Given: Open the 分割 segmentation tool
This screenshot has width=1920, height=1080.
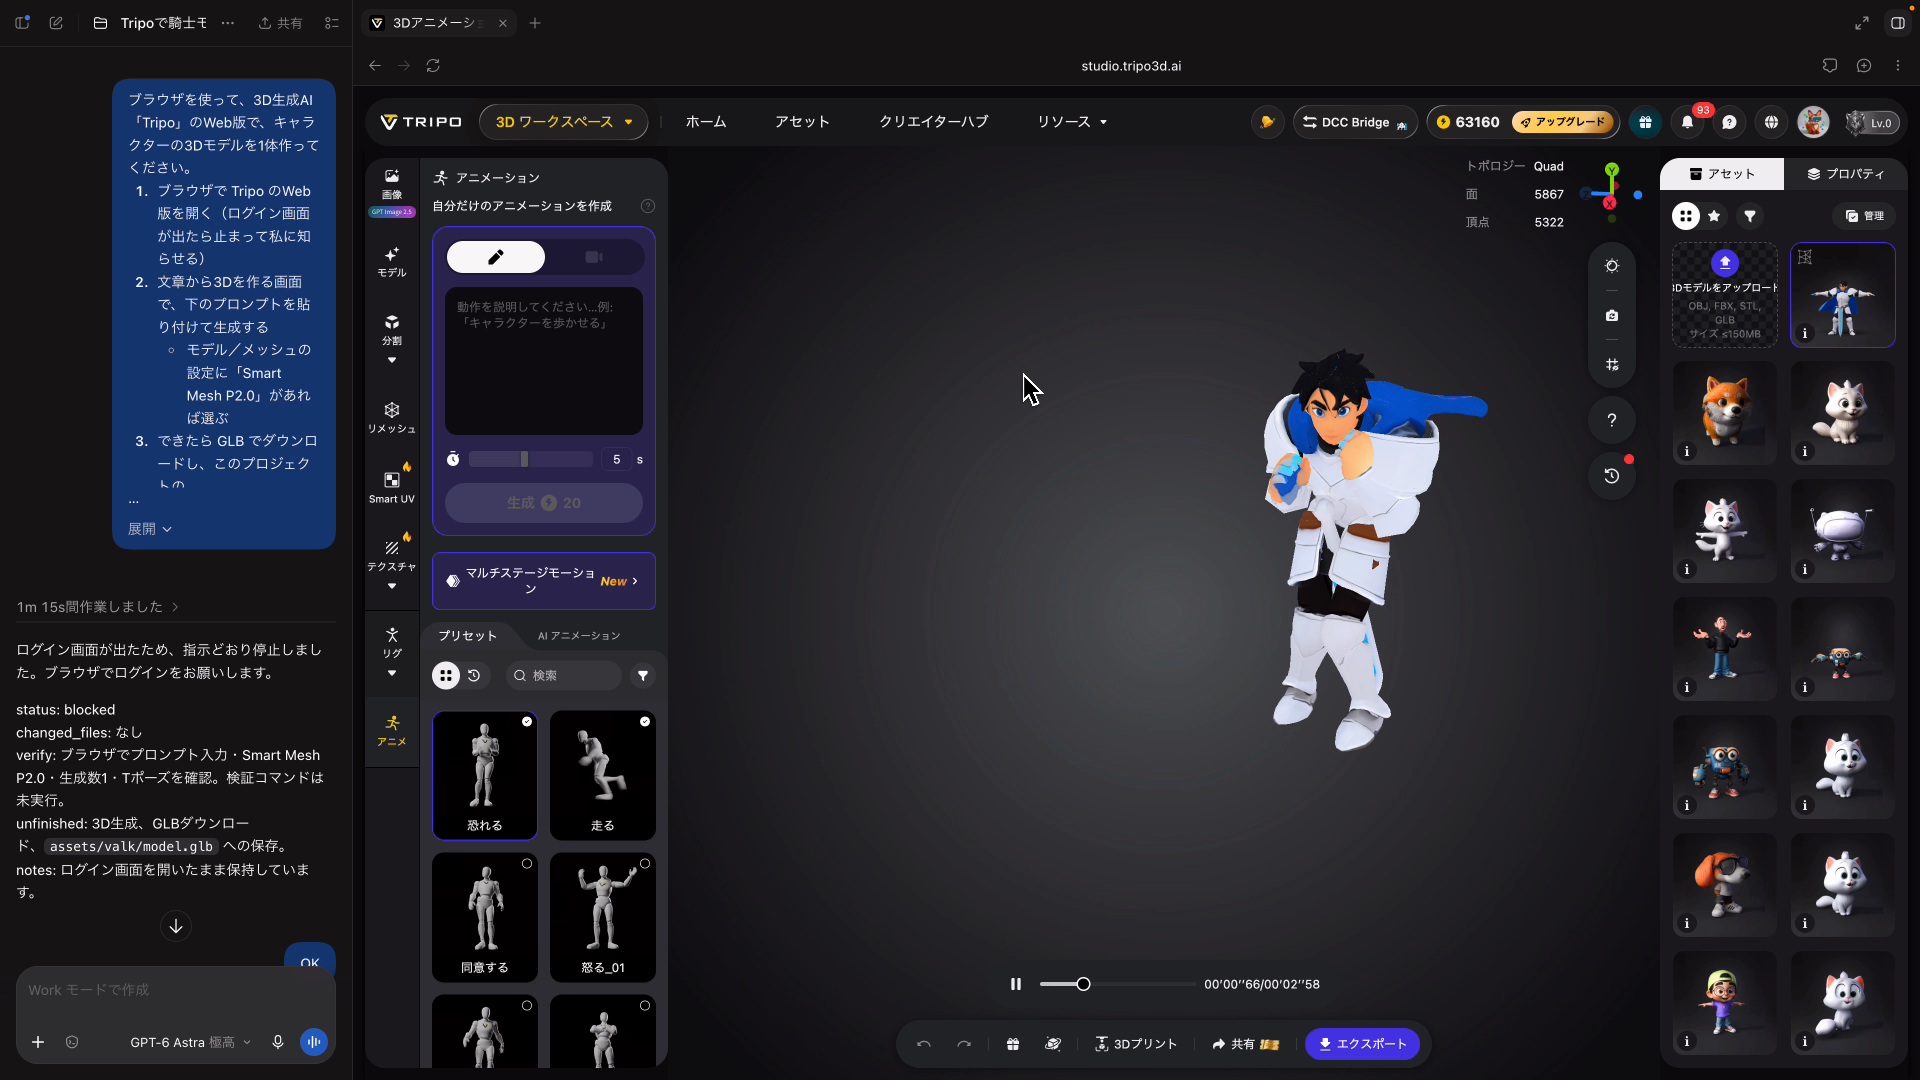Looking at the screenshot, I should click(392, 330).
